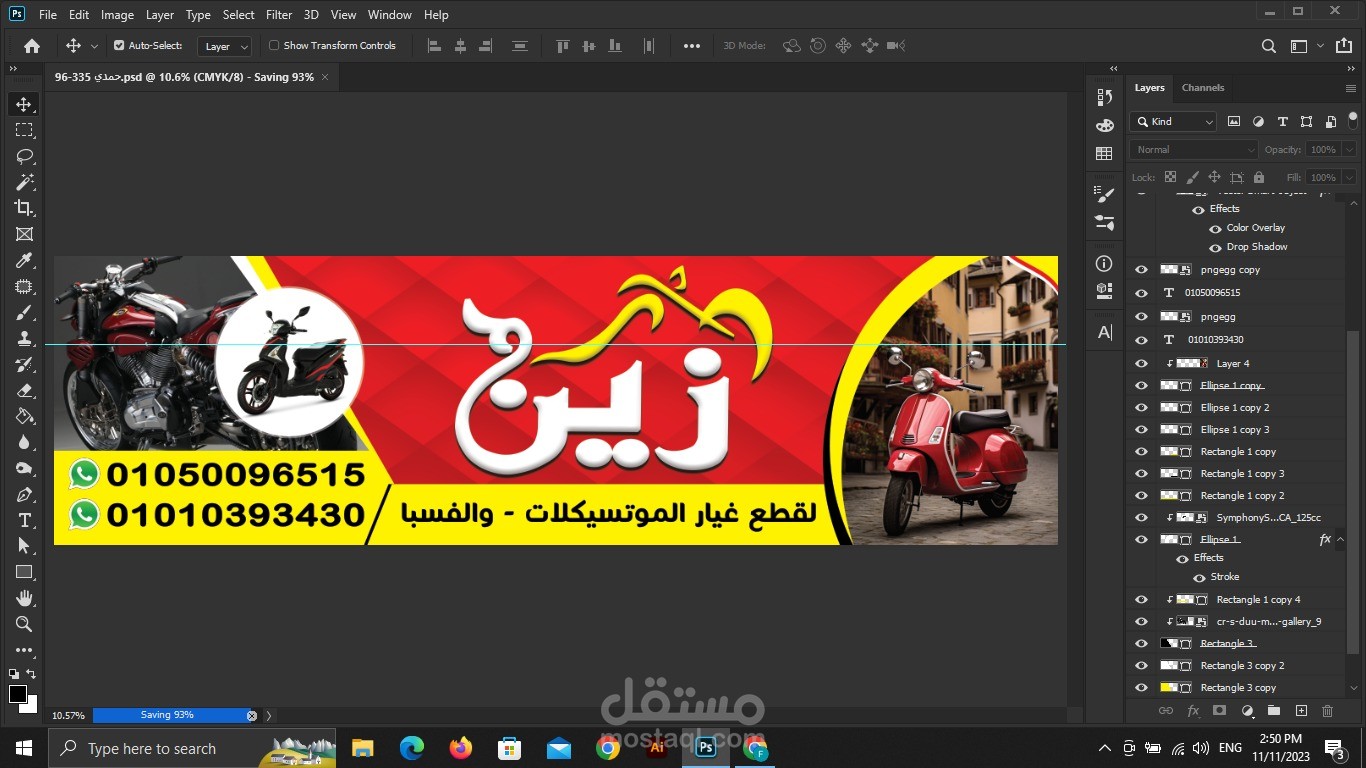
Task: Select the Crop tool
Action: (24, 208)
